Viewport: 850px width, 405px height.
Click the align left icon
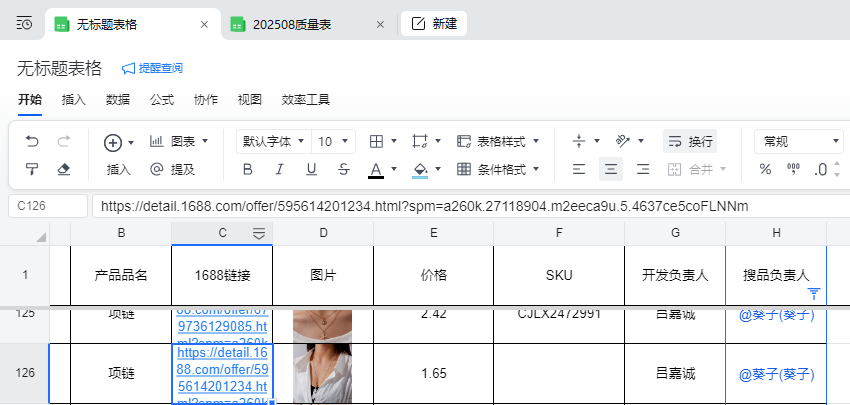coord(579,169)
